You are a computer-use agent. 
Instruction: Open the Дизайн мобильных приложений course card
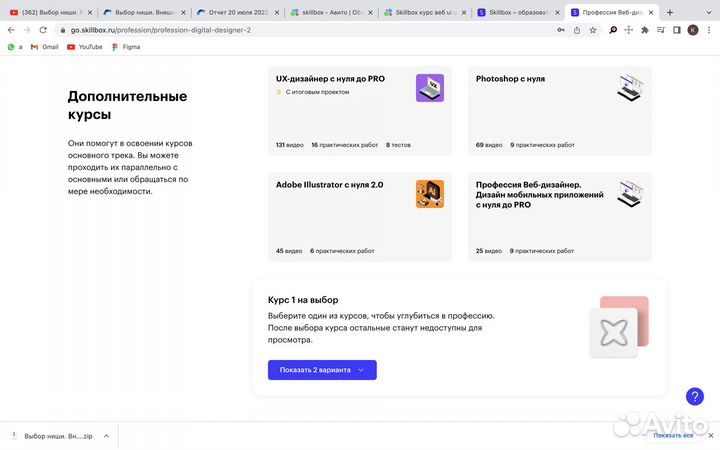coord(560,217)
